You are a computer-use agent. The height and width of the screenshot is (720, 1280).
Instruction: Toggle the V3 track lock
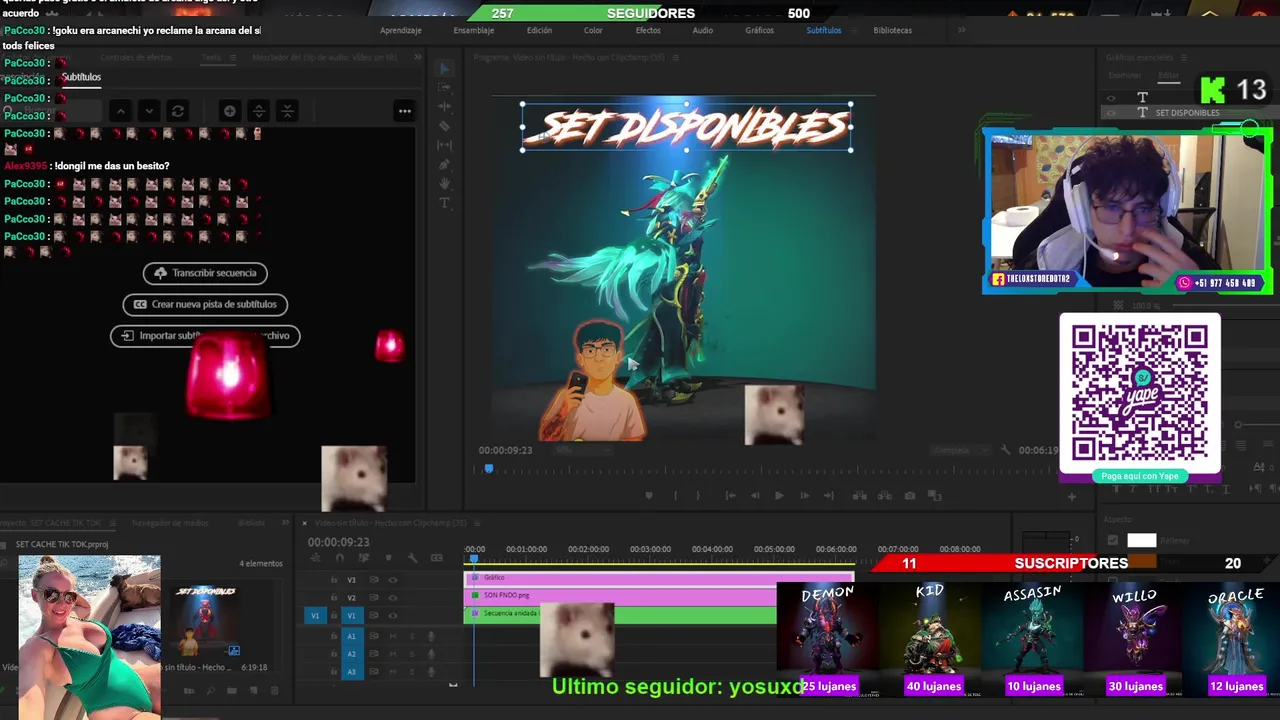pyautogui.click(x=334, y=580)
